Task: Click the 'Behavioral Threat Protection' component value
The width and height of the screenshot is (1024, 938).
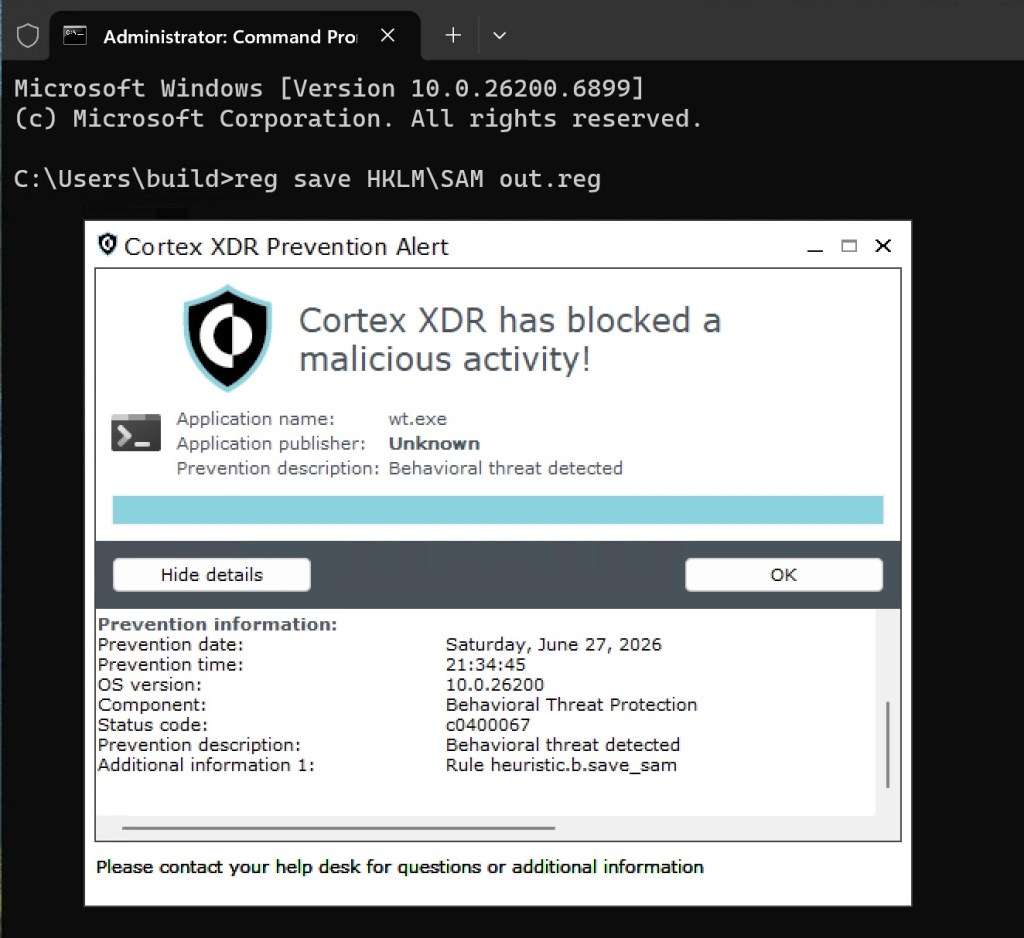Action: tap(571, 705)
